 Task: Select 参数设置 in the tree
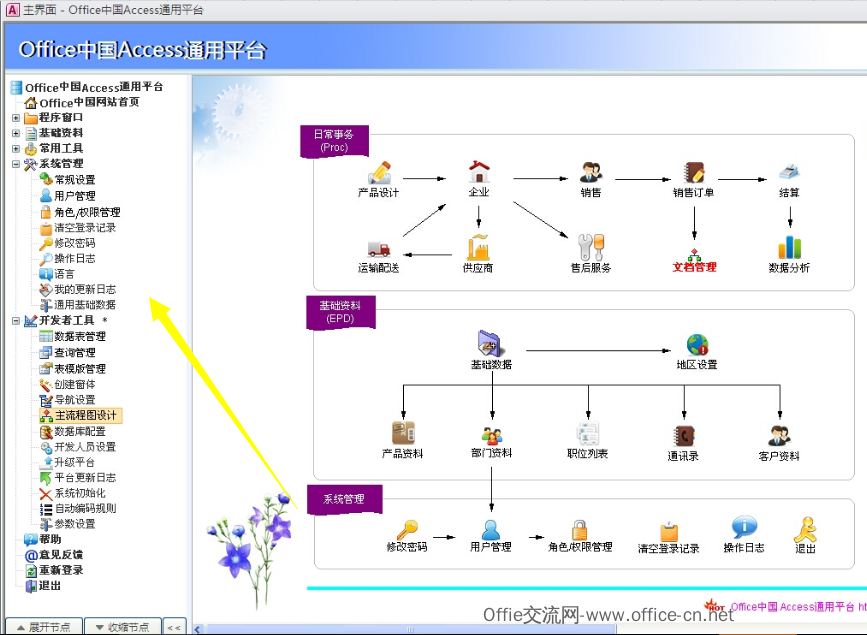click(75, 524)
